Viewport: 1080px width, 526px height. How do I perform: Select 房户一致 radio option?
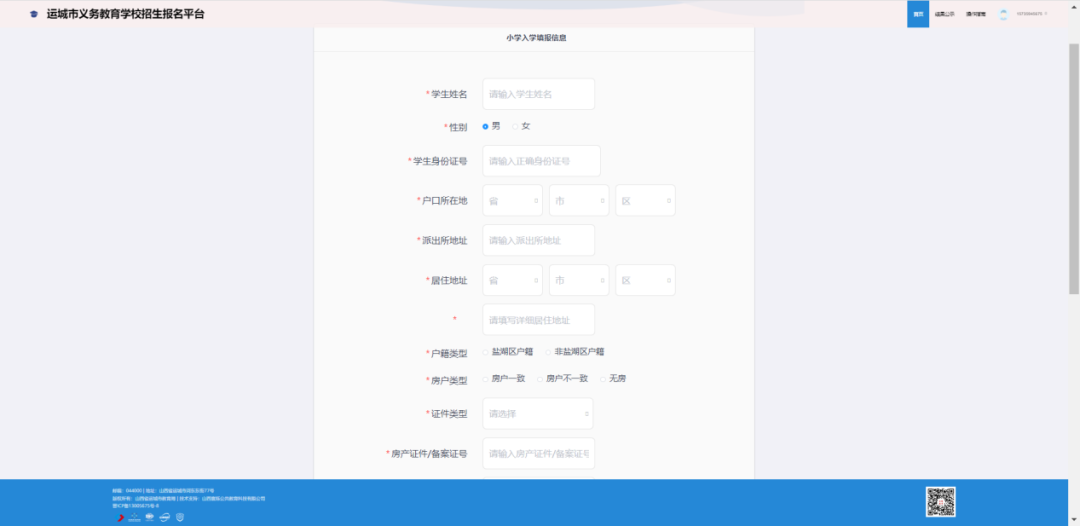(x=486, y=379)
